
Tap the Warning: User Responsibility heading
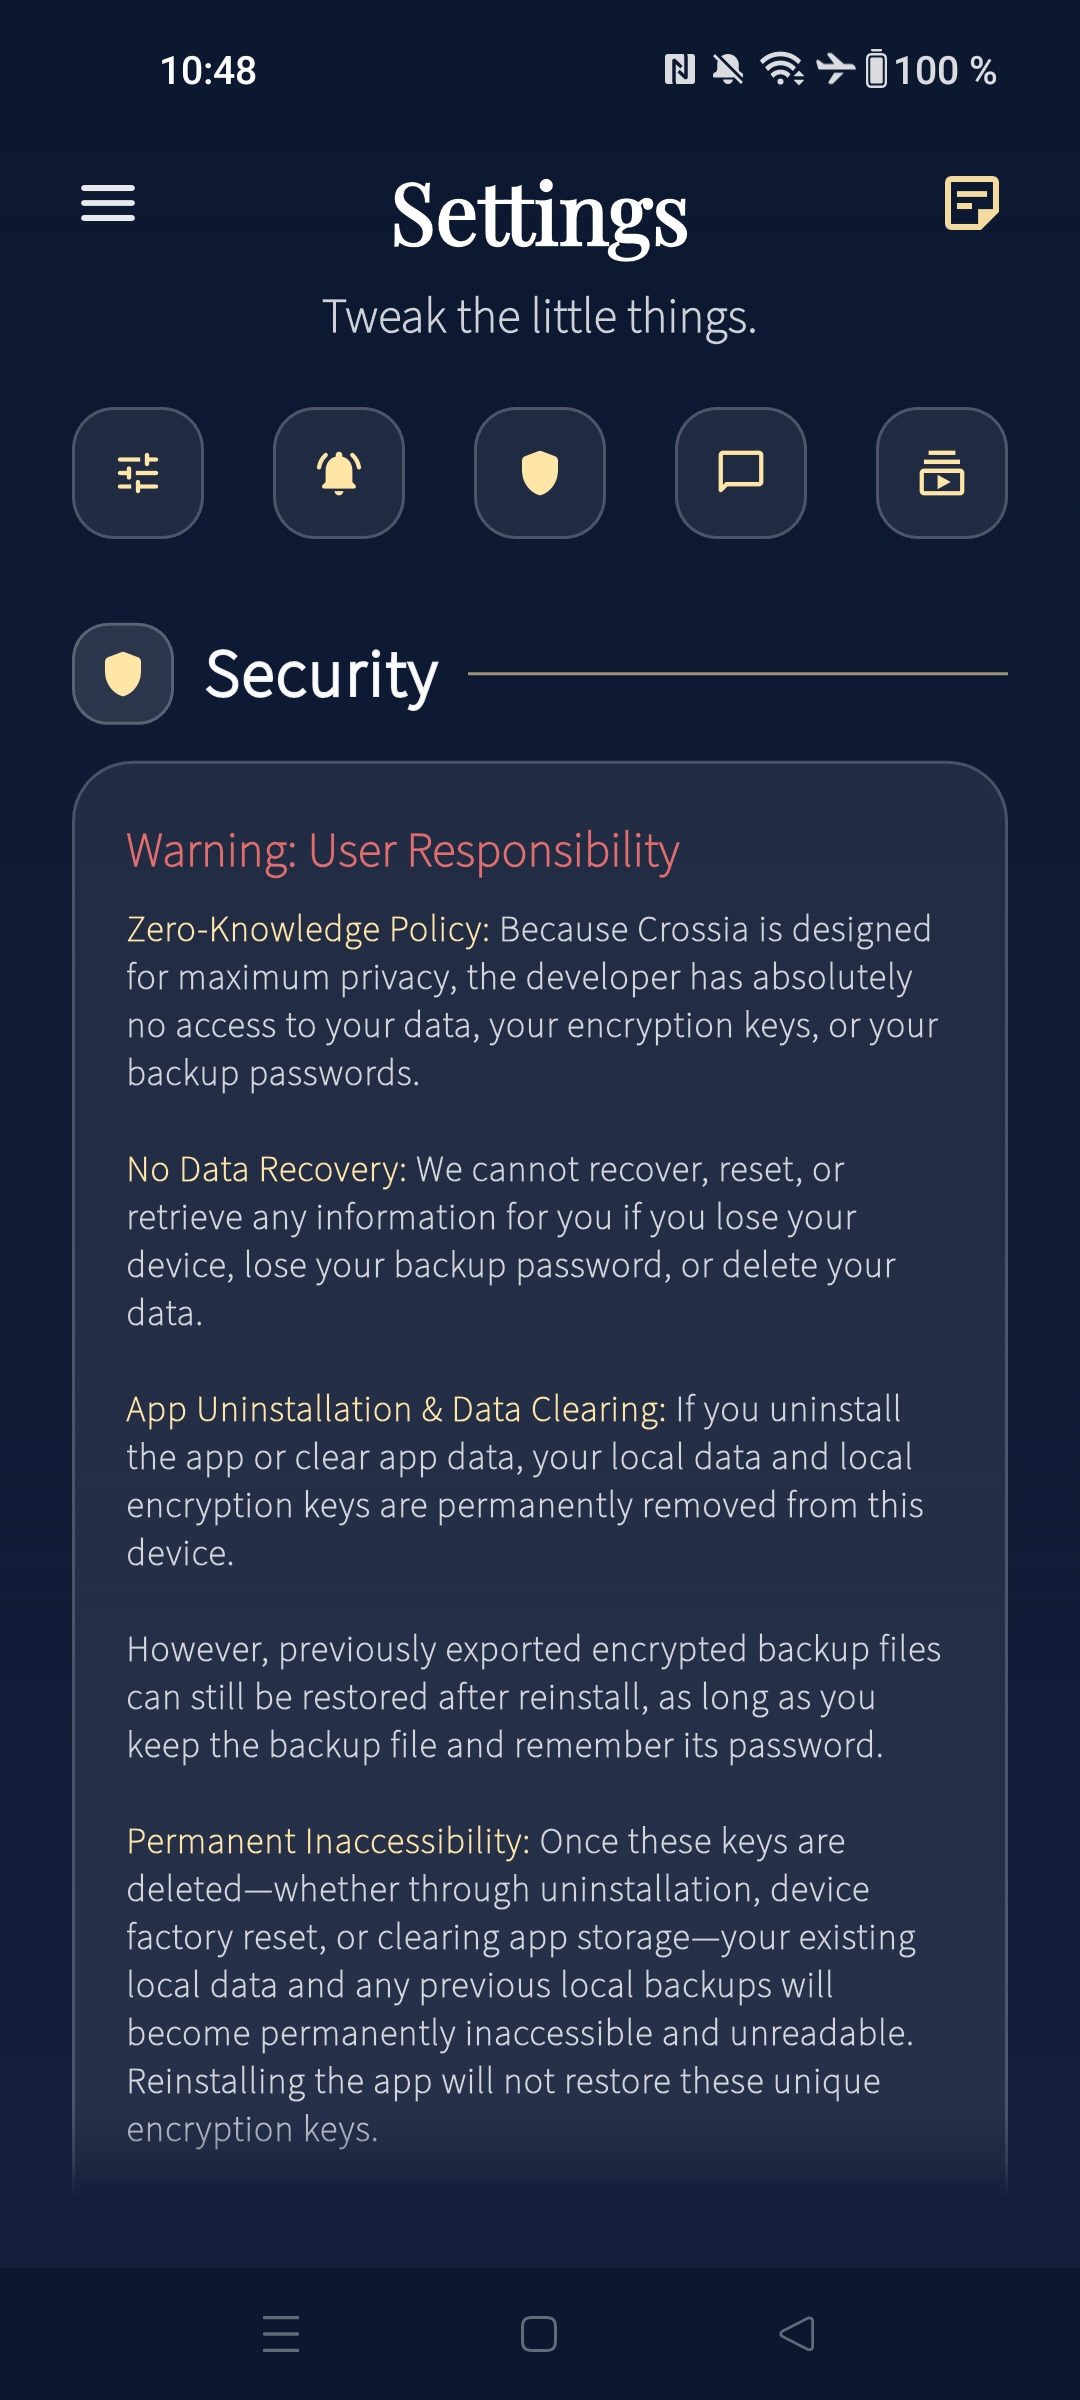click(x=402, y=851)
